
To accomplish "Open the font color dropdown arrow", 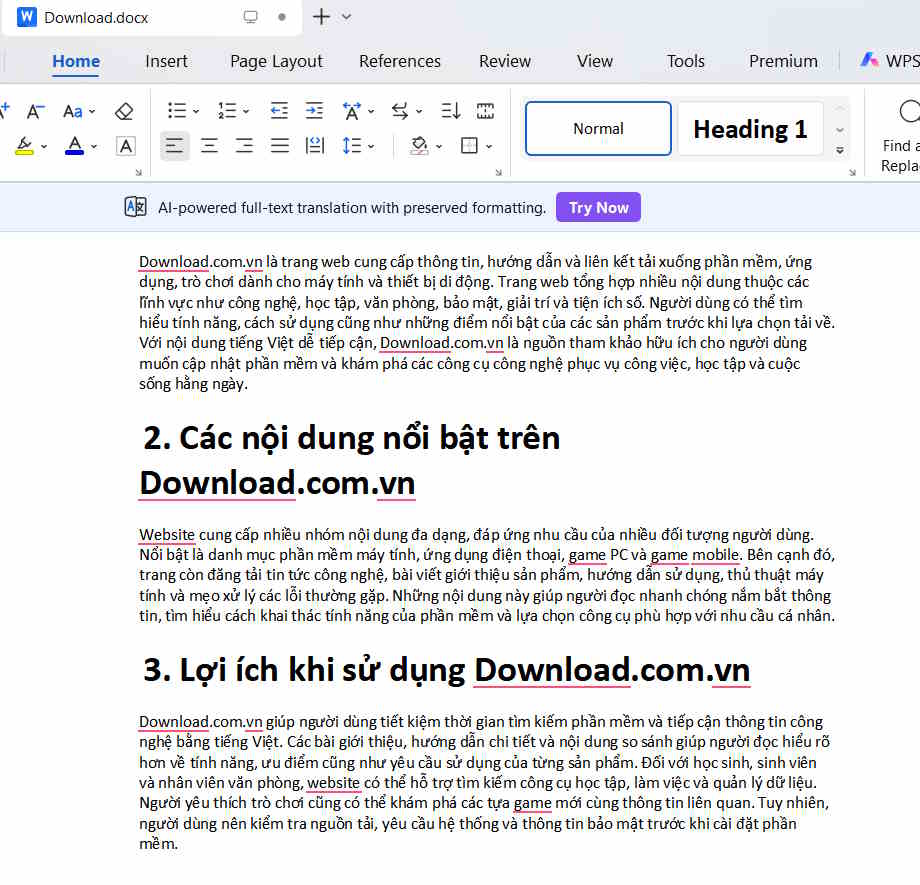I will (94, 146).
